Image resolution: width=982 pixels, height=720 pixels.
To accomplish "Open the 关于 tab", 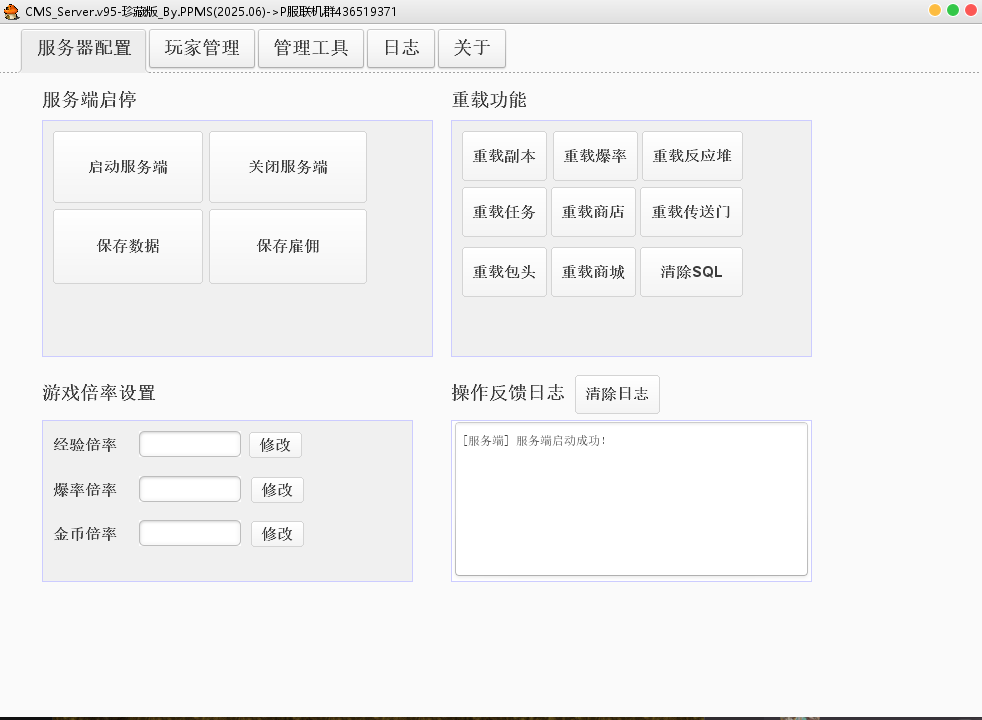I will coord(472,48).
